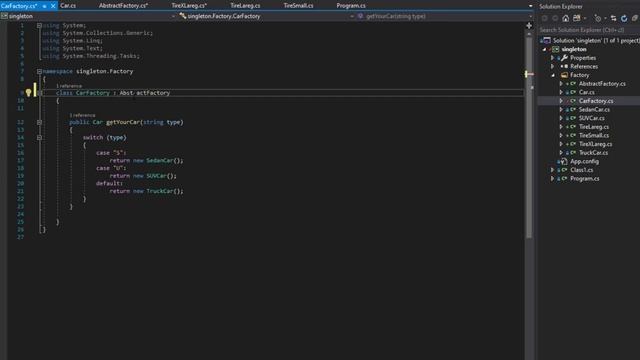Click the Back arrow in Solution Explorer toolbar
This screenshot has height=360, width=640.
point(544,18)
